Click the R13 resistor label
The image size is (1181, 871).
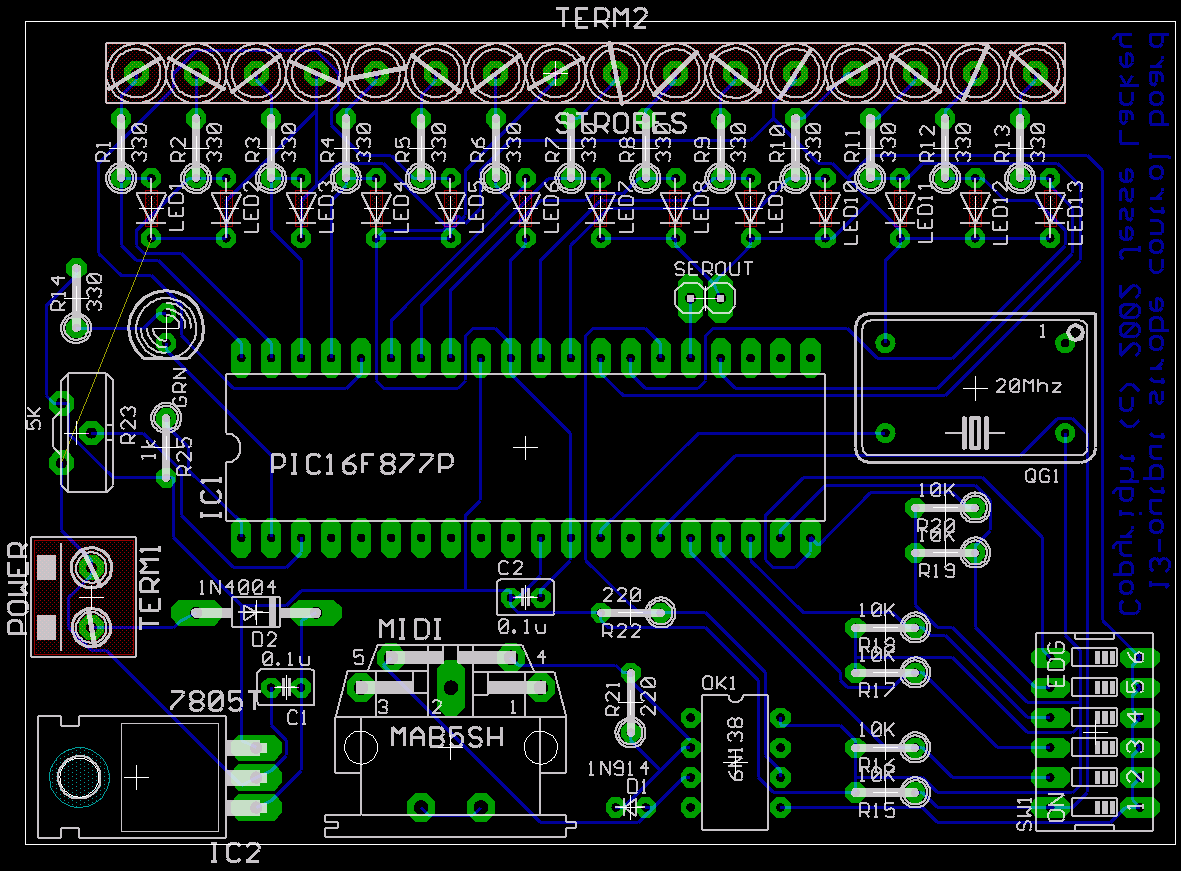[x=1002, y=142]
